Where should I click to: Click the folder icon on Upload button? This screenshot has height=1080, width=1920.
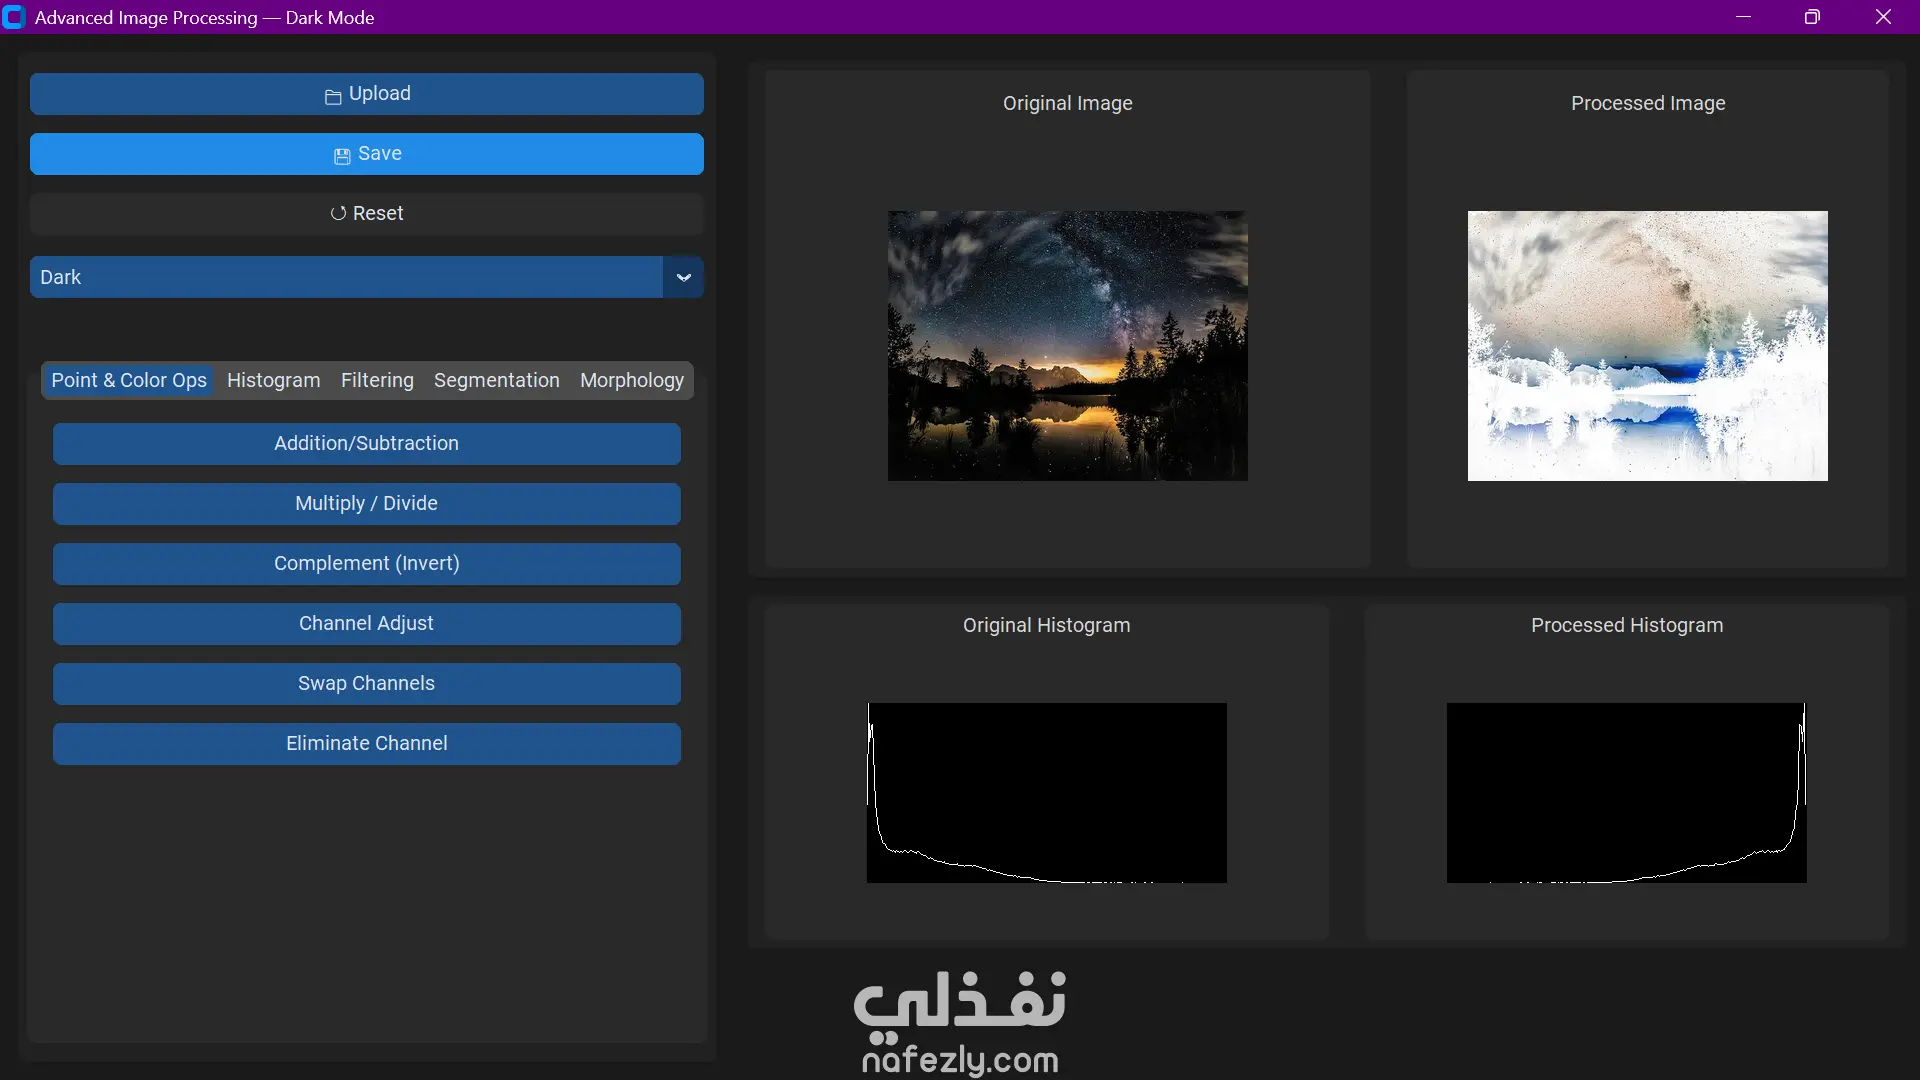[333, 96]
